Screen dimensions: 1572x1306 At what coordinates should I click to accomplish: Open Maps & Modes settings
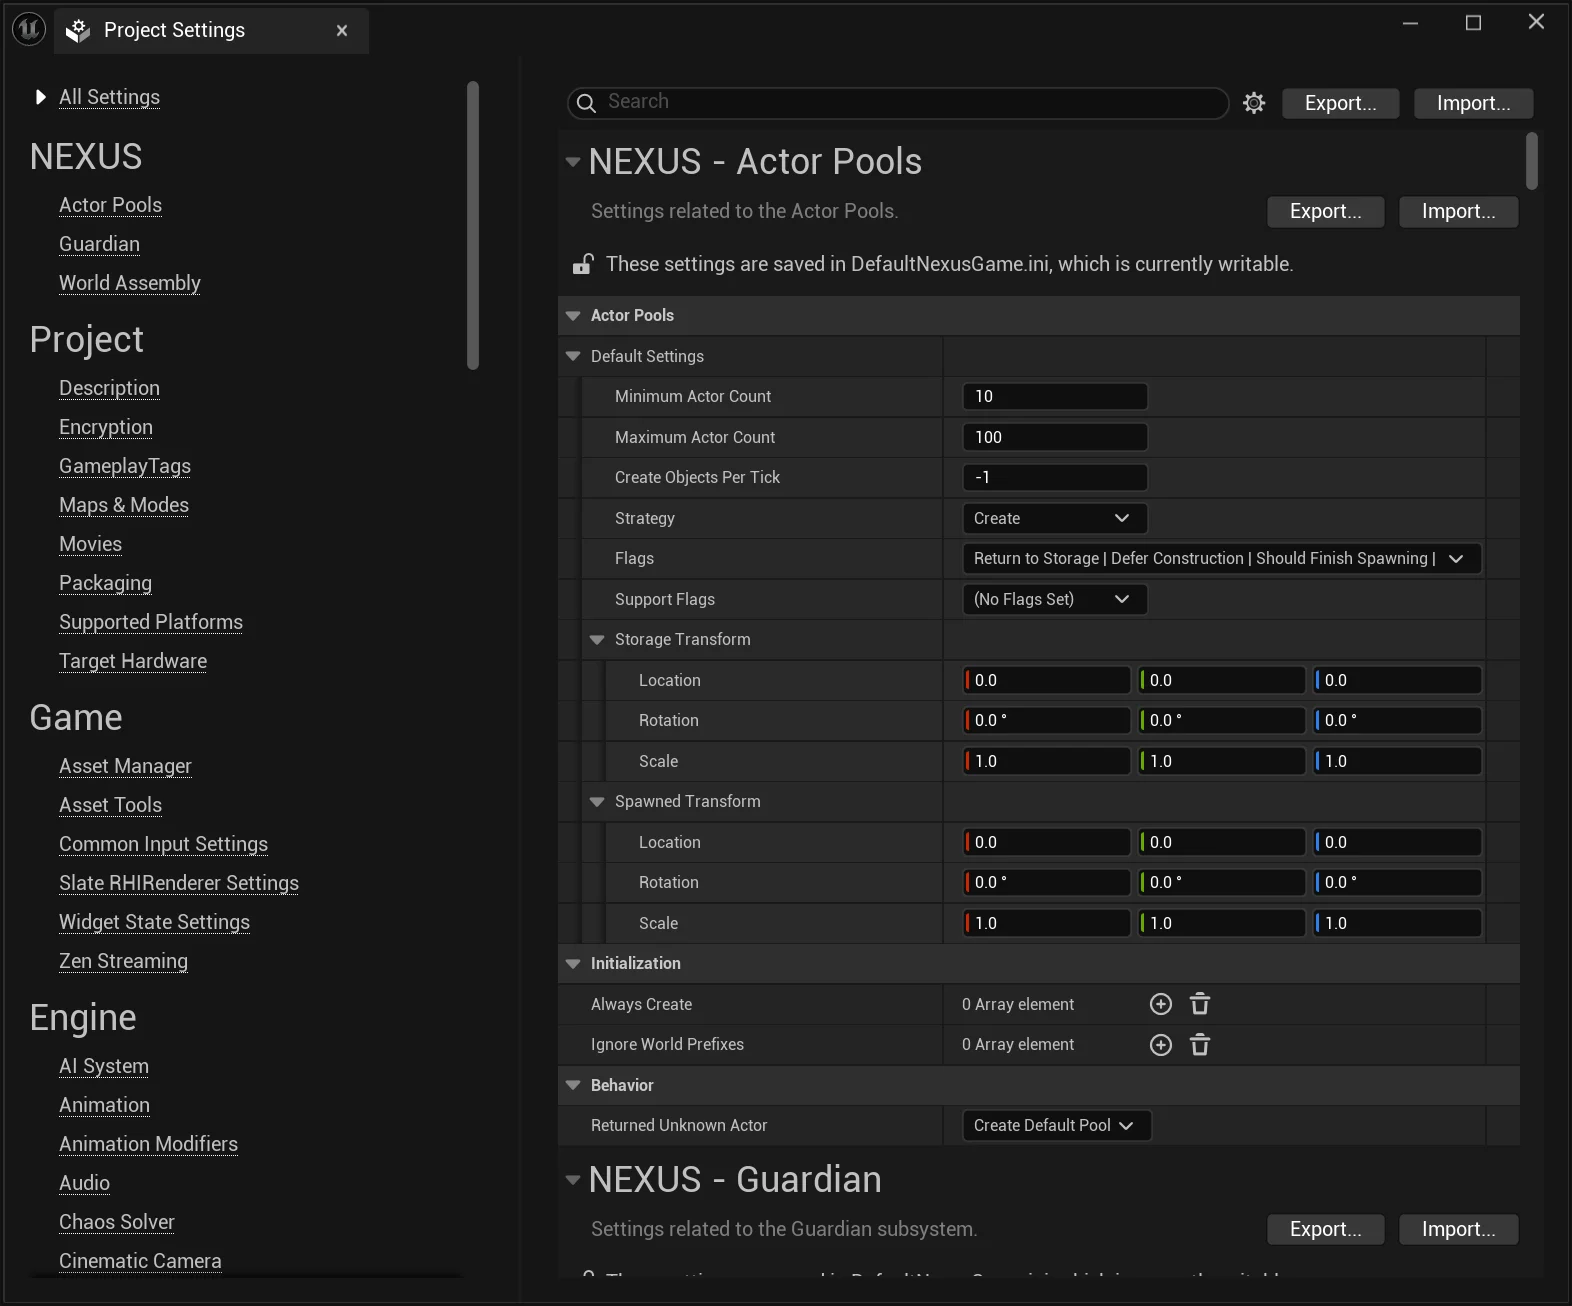tap(124, 505)
